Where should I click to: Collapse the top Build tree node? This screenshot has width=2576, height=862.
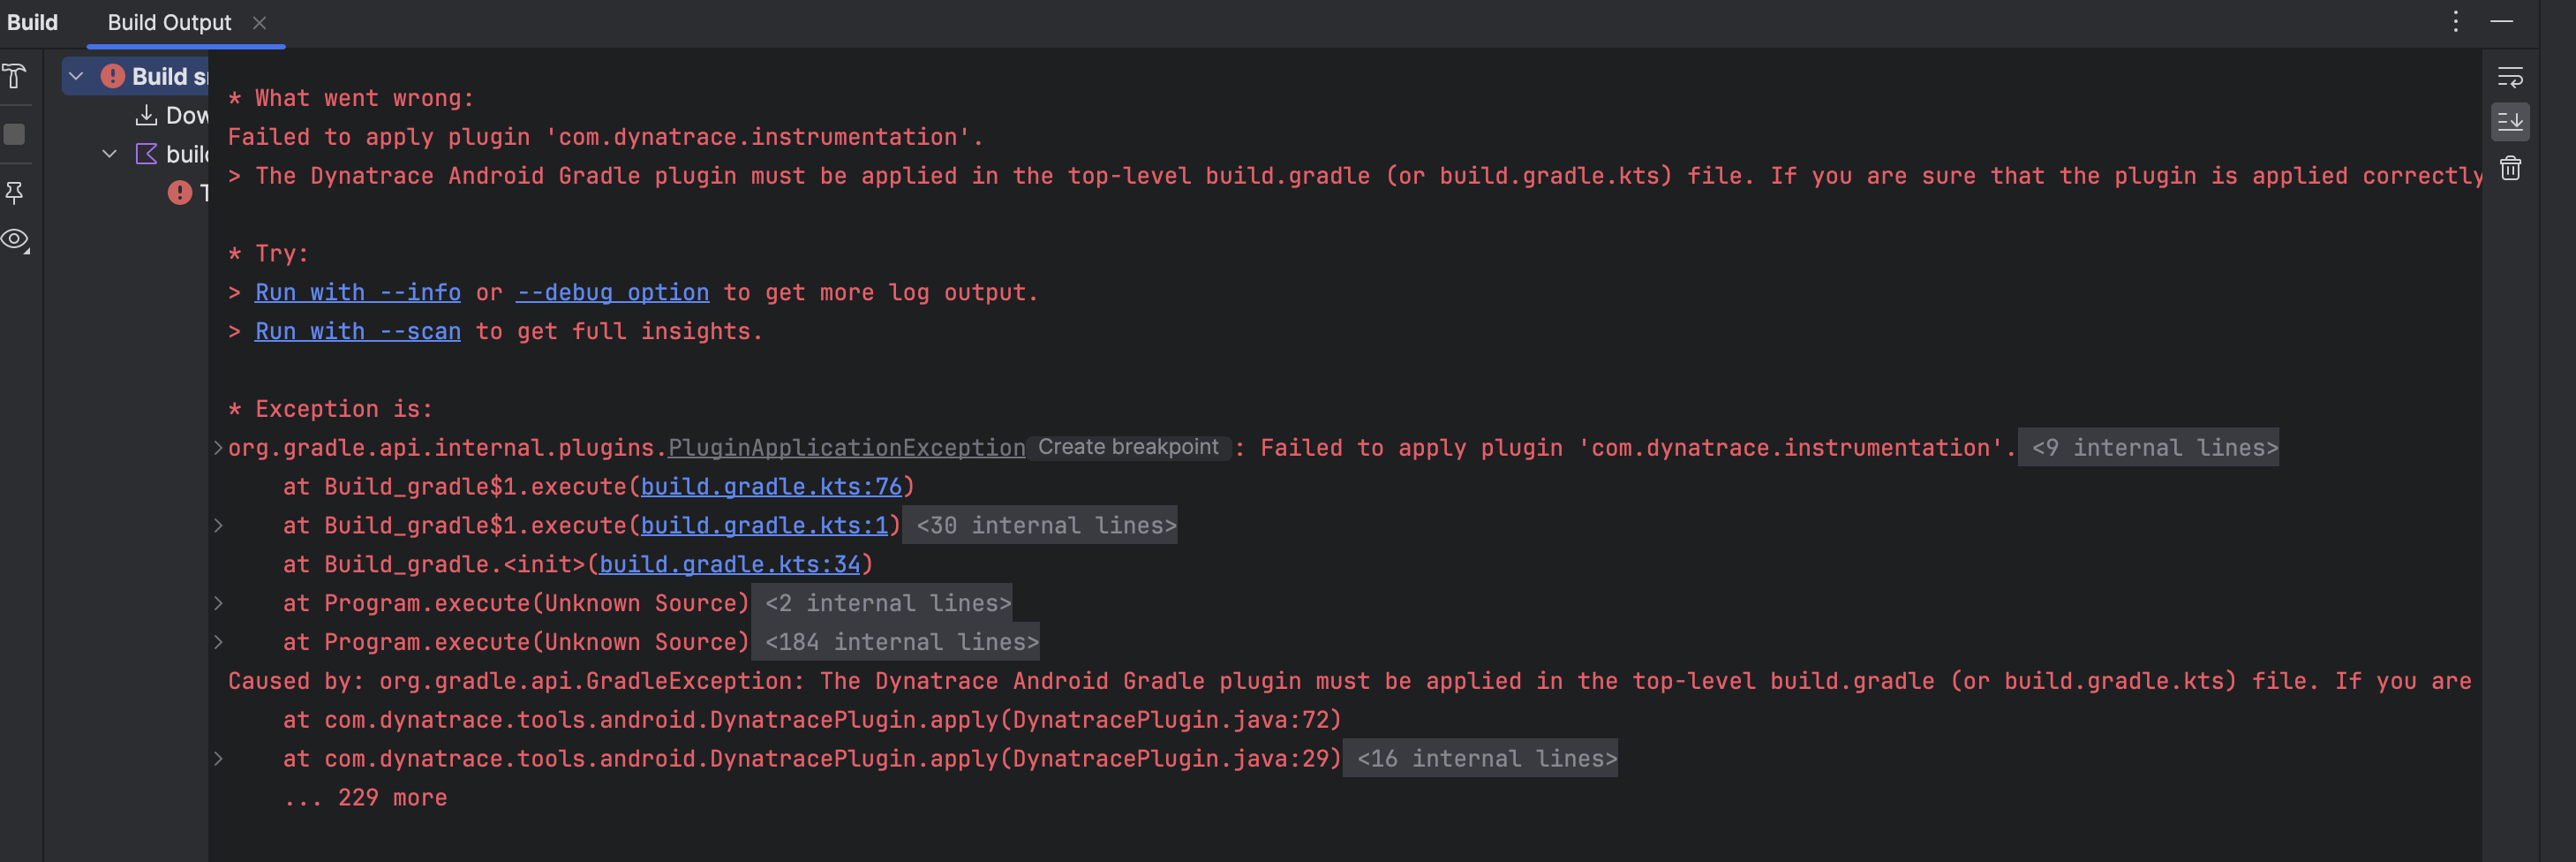(76, 76)
